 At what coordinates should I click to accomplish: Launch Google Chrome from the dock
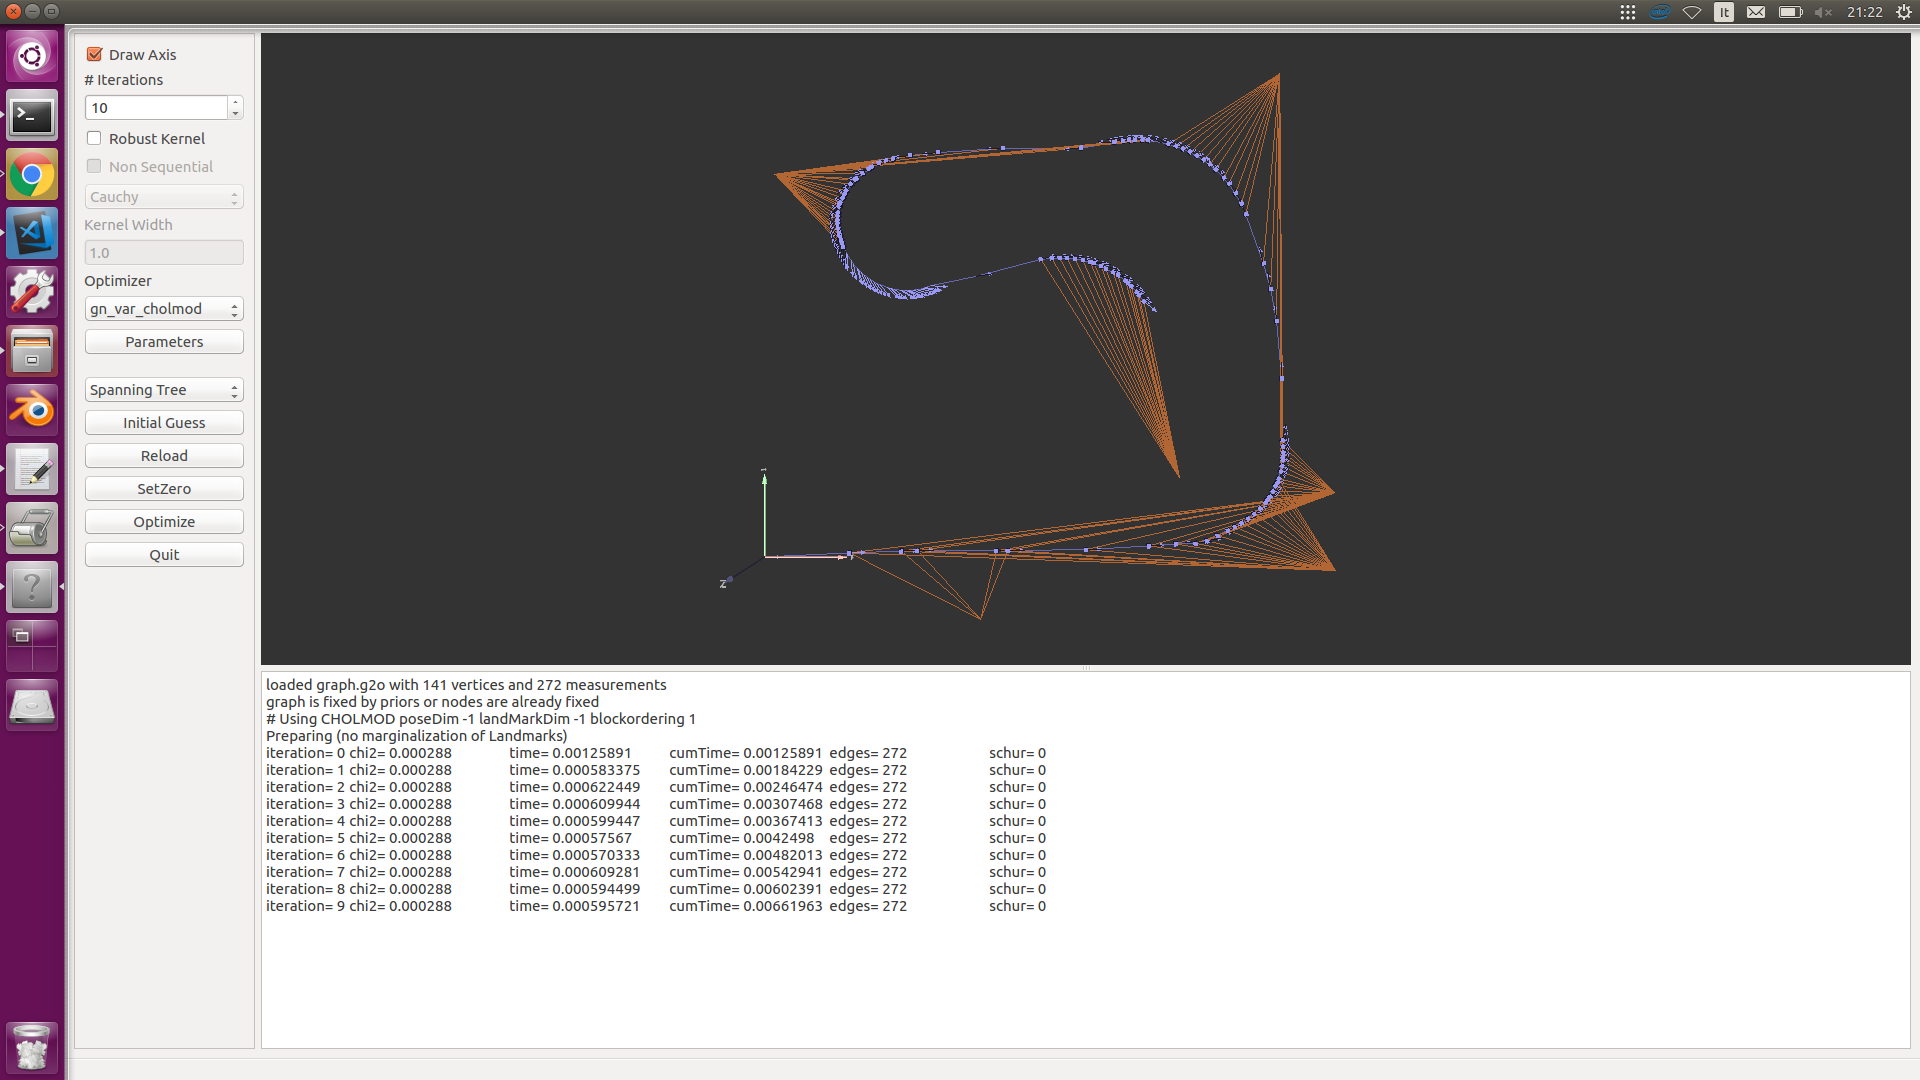(32, 174)
